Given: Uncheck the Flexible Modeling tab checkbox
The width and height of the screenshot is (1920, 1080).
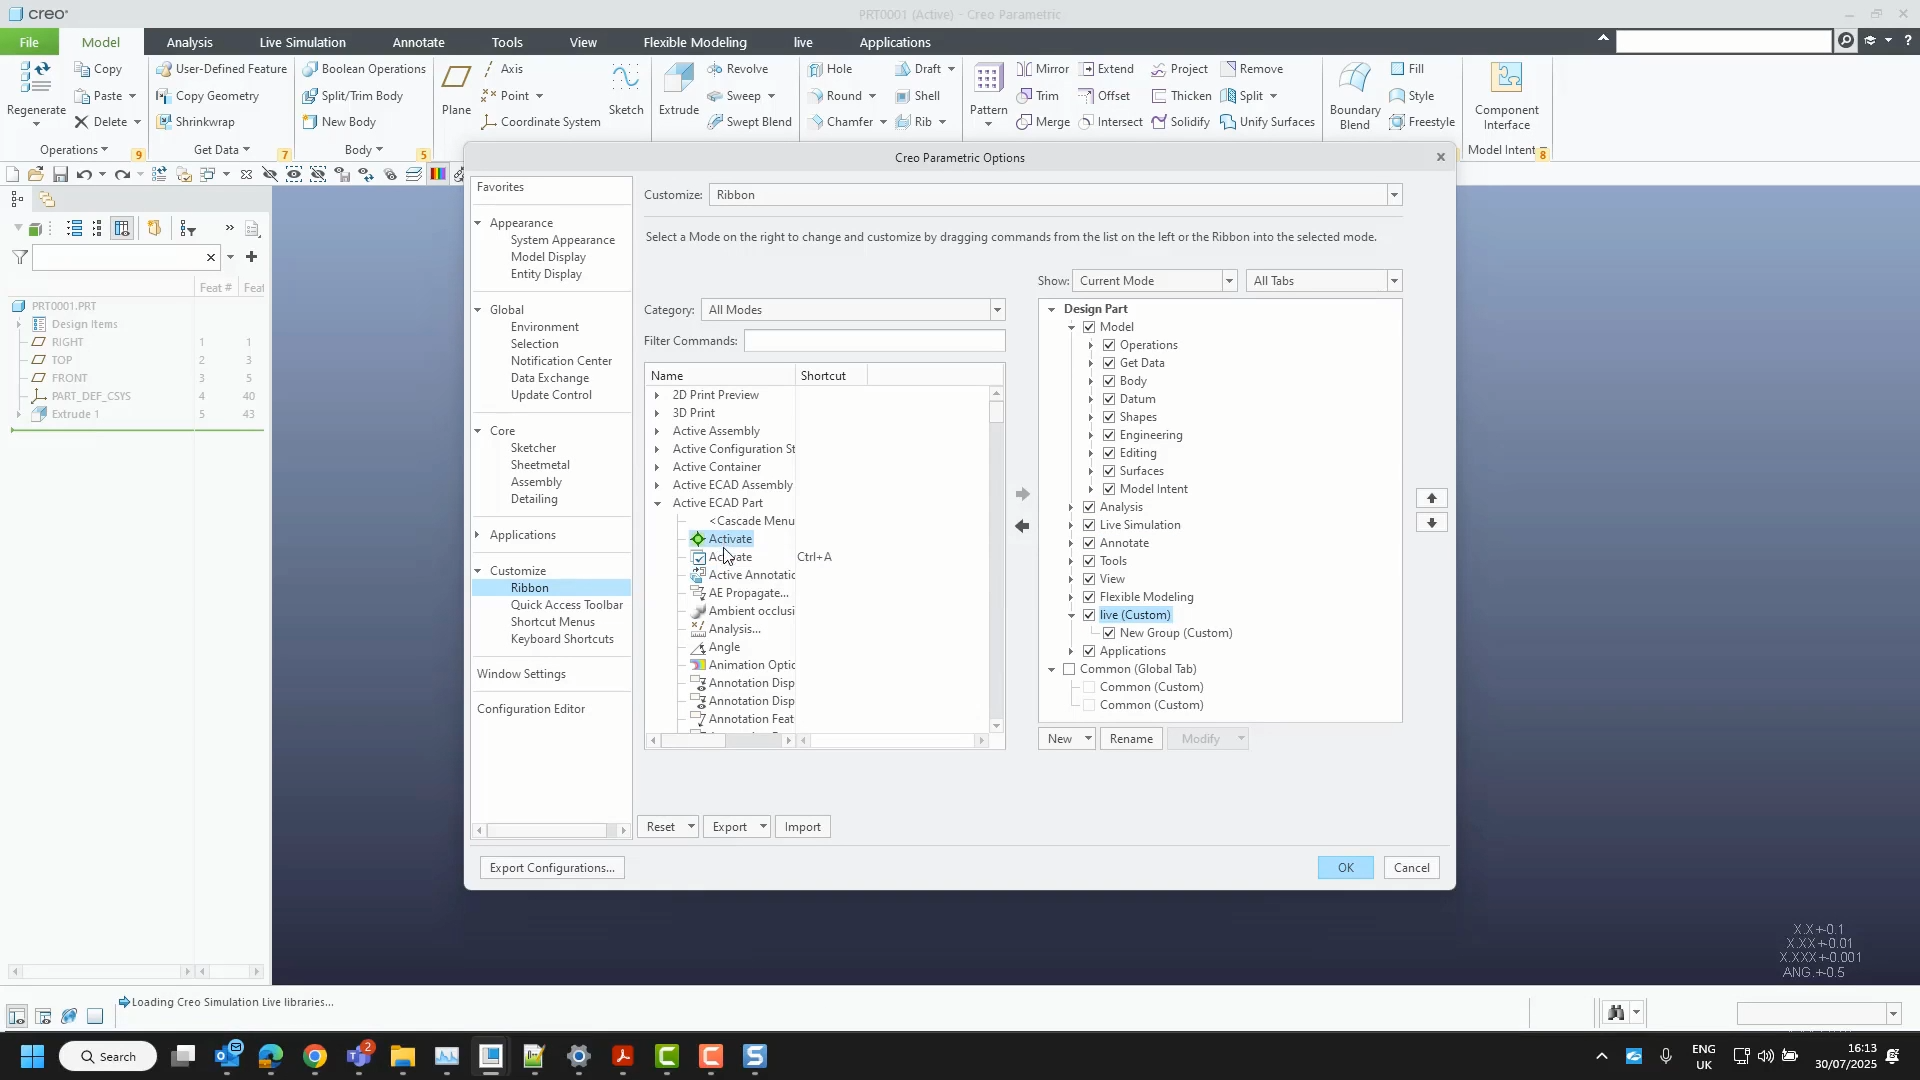Looking at the screenshot, I should click(1089, 597).
